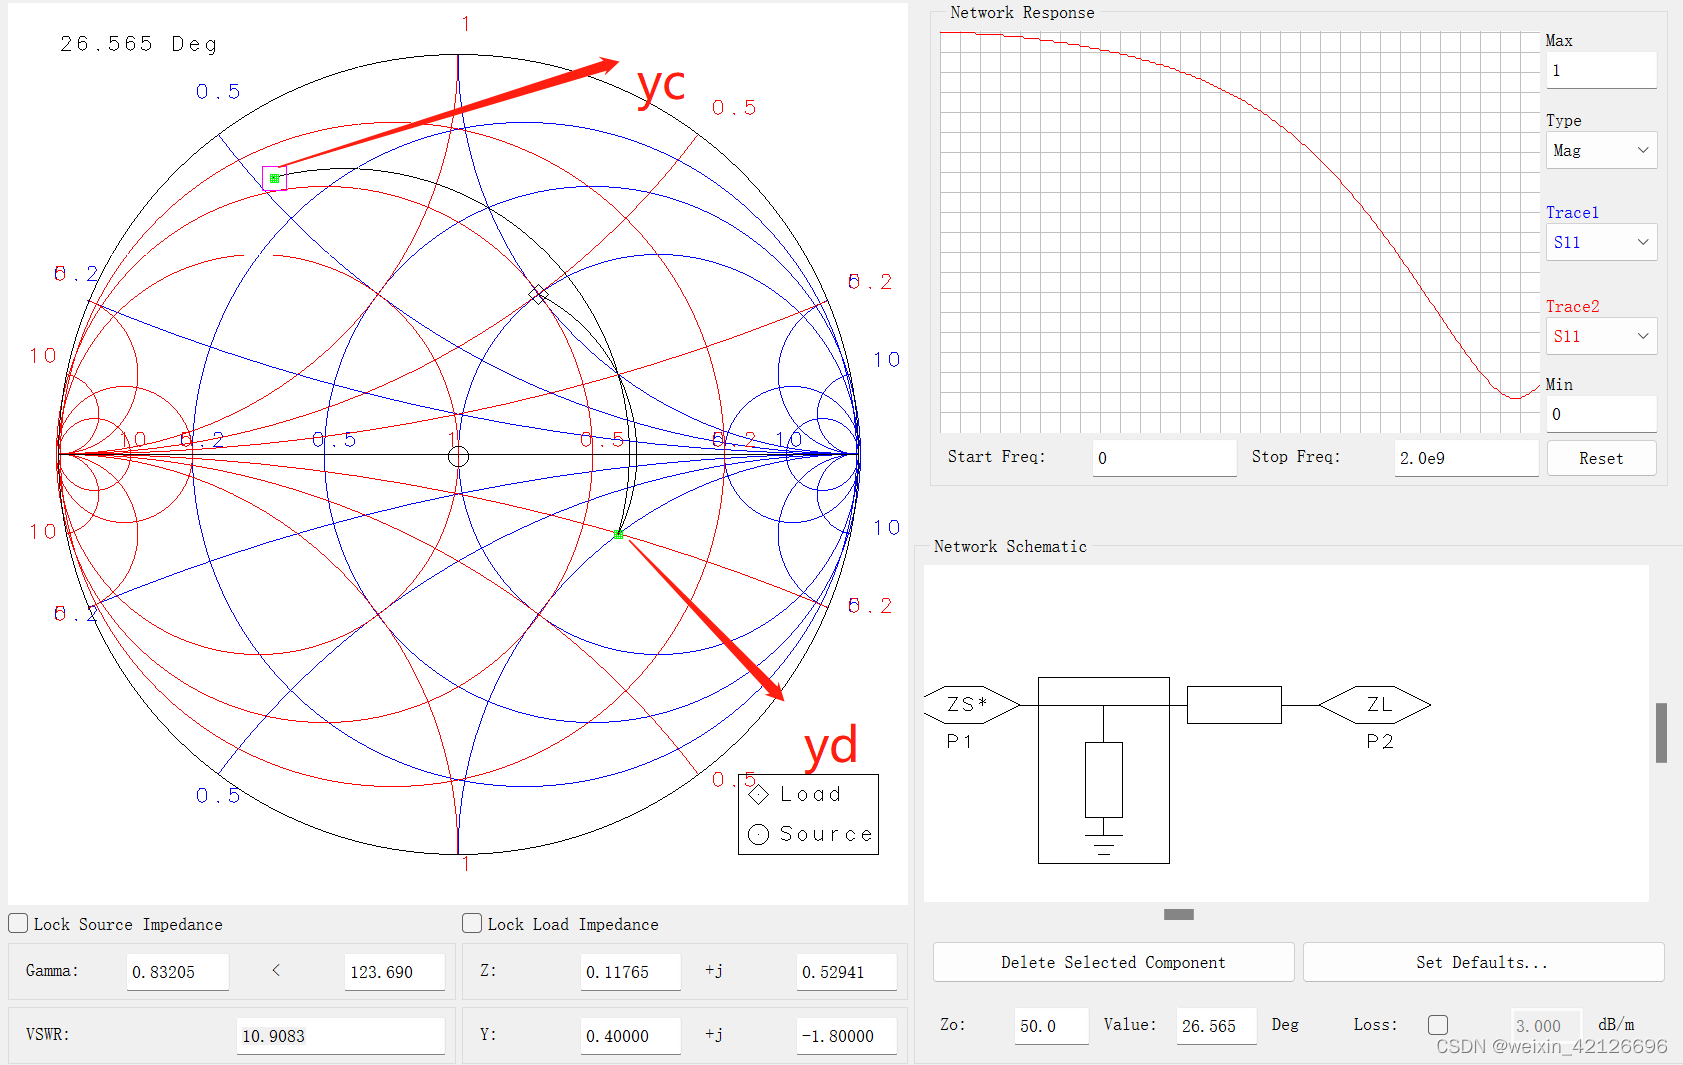This screenshot has height=1065, width=1683.
Task: Enable Lock Load Impedance checkbox
Action: [x=472, y=923]
